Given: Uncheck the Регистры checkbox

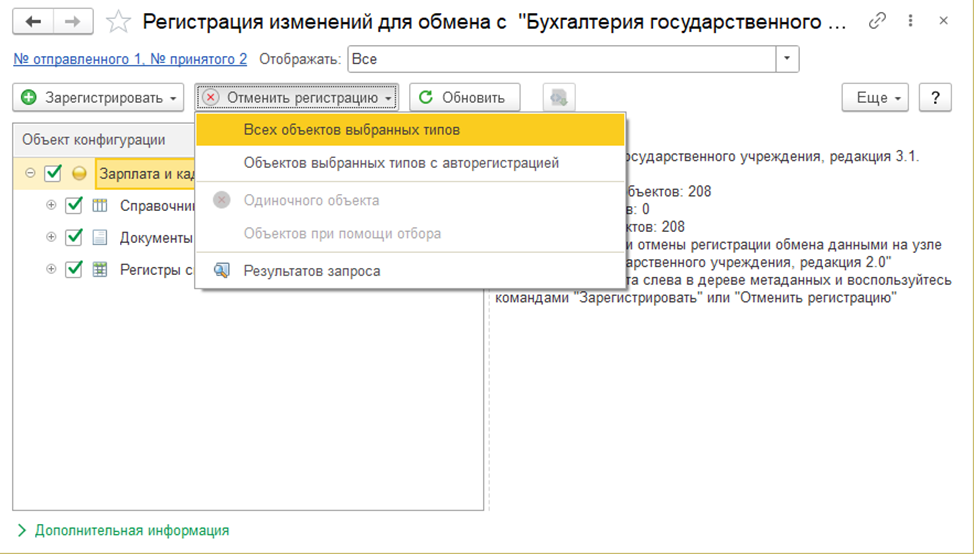Looking at the screenshot, I should point(74,269).
